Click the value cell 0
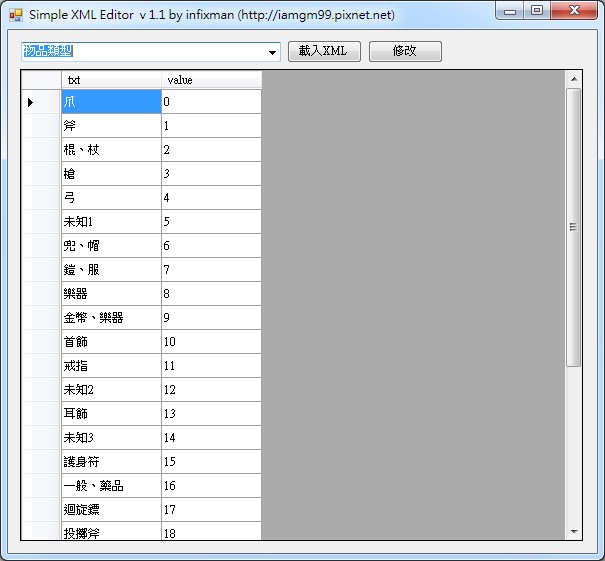Screen dimensions: 605x561 pos(211,102)
